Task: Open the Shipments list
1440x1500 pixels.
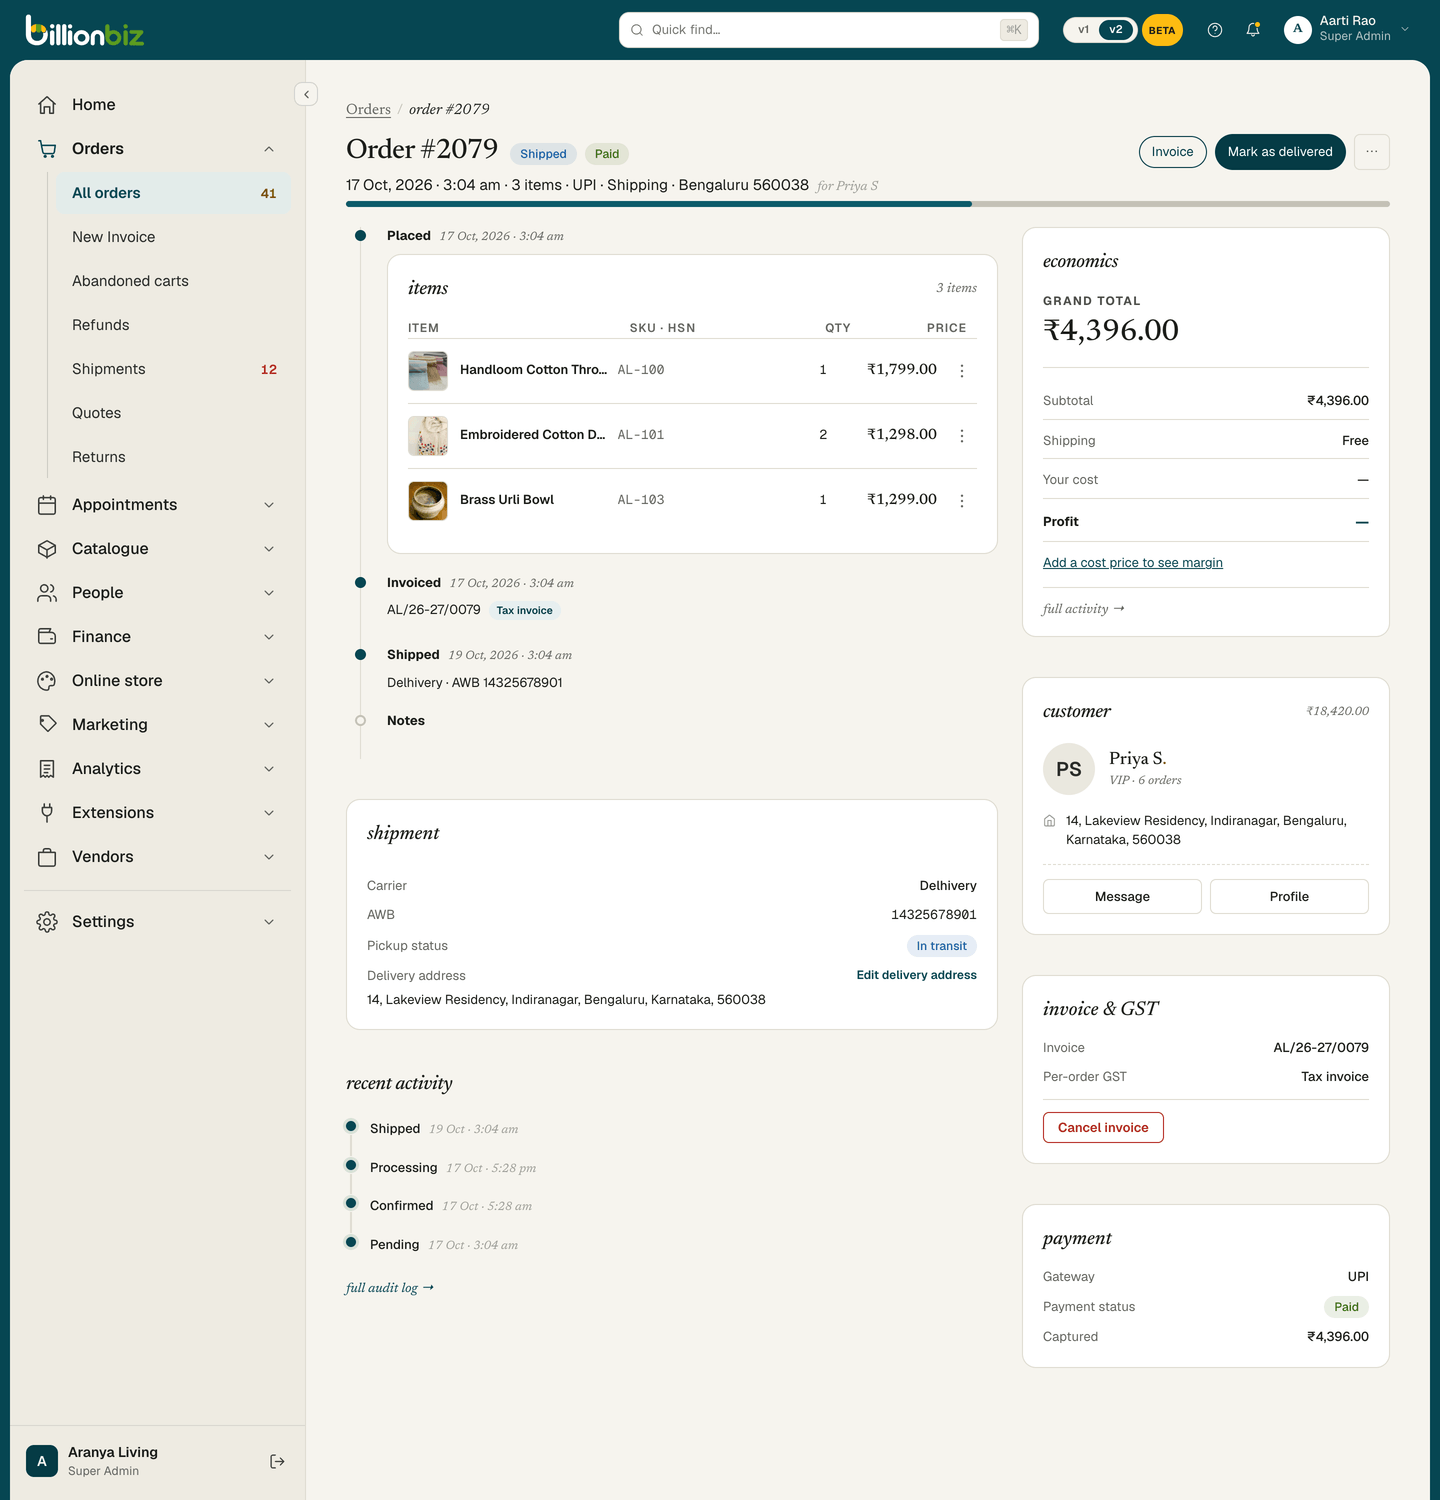Action: [174, 369]
